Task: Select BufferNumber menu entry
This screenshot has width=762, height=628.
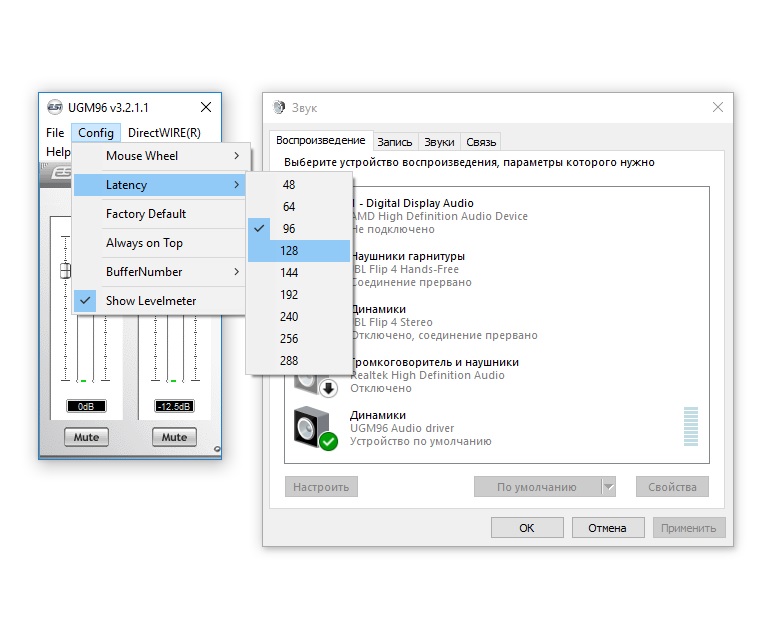Action: pos(159,272)
